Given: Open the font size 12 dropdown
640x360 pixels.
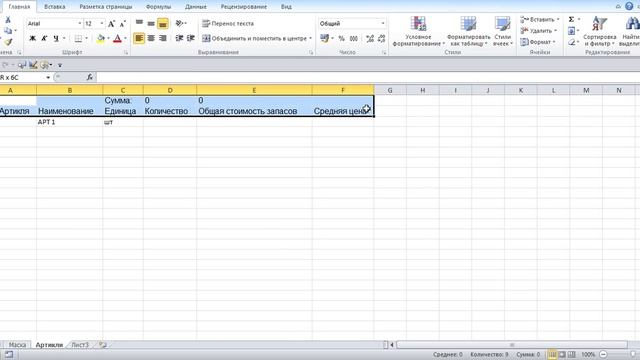Looking at the screenshot, I should tap(102, 24).
